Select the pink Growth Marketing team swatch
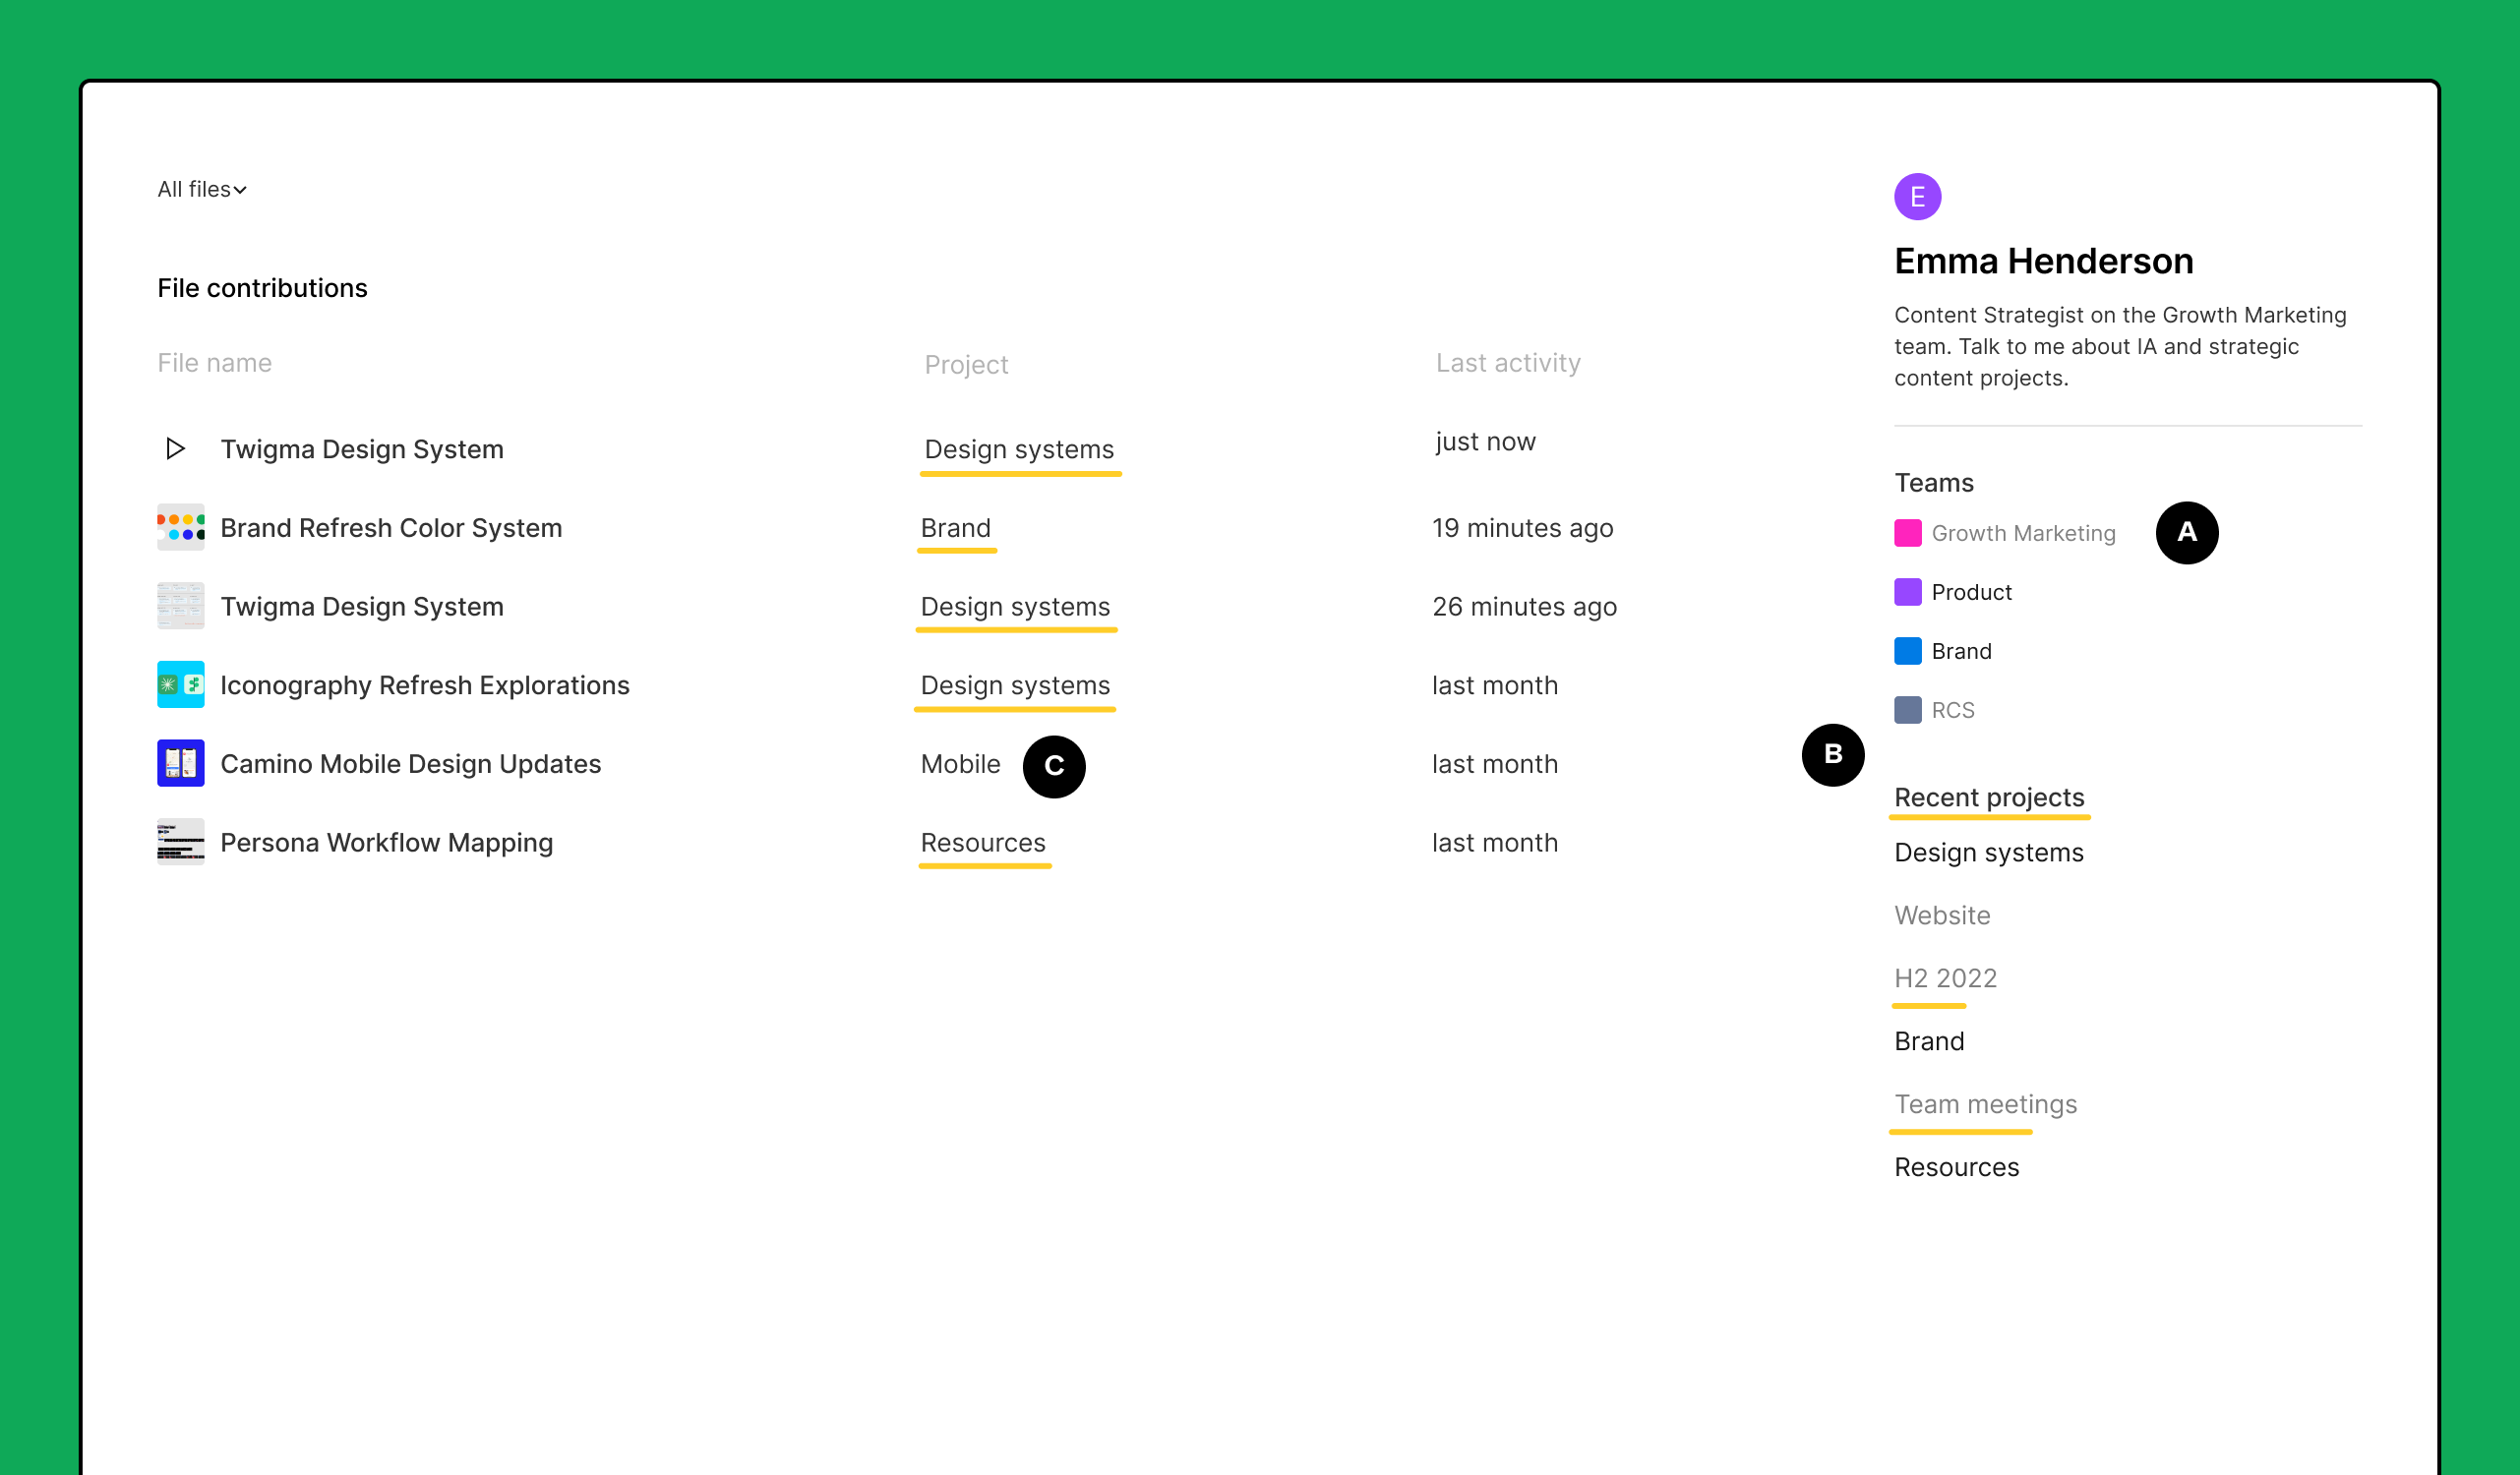Viewport: 2520px width, 1475px height. click(1908, 534)
